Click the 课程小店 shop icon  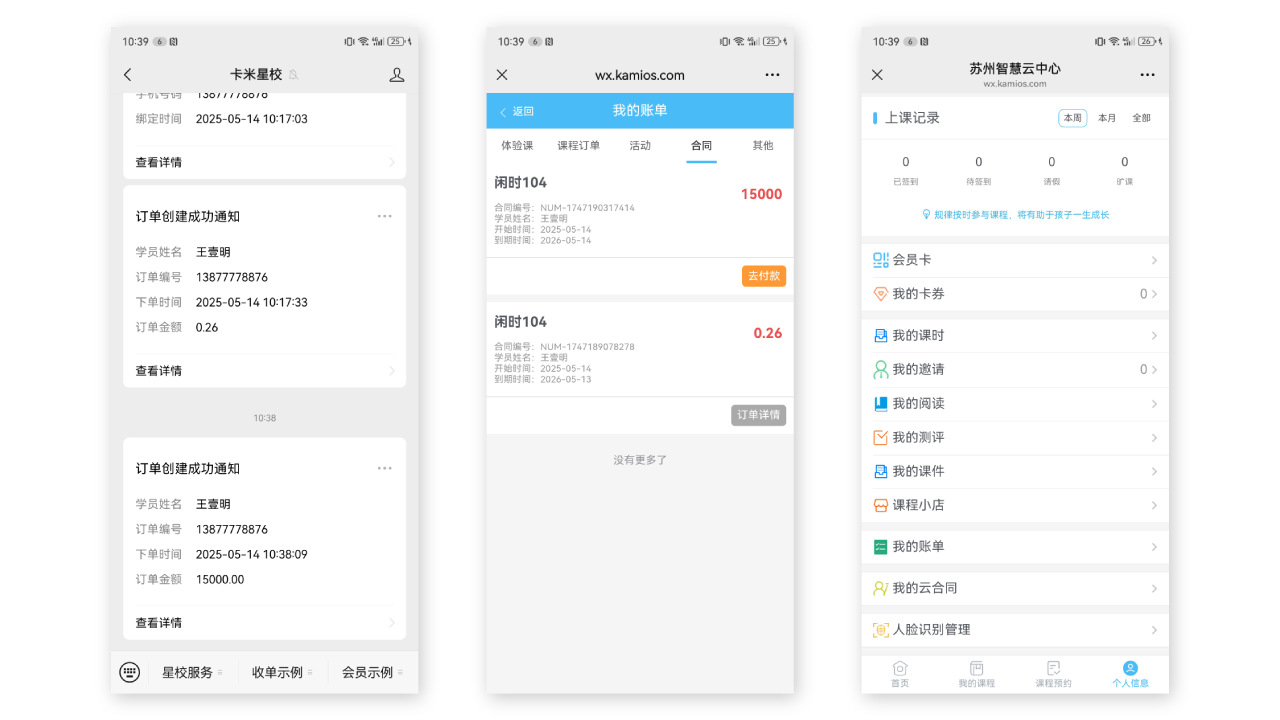pos(880,505)
